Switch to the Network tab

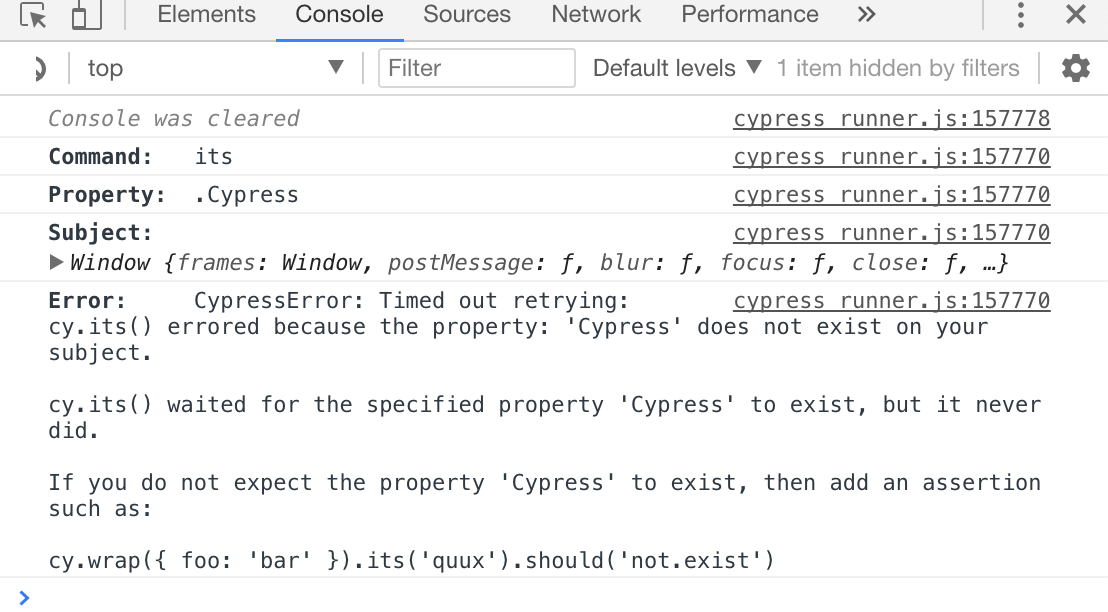click(596, 15)
